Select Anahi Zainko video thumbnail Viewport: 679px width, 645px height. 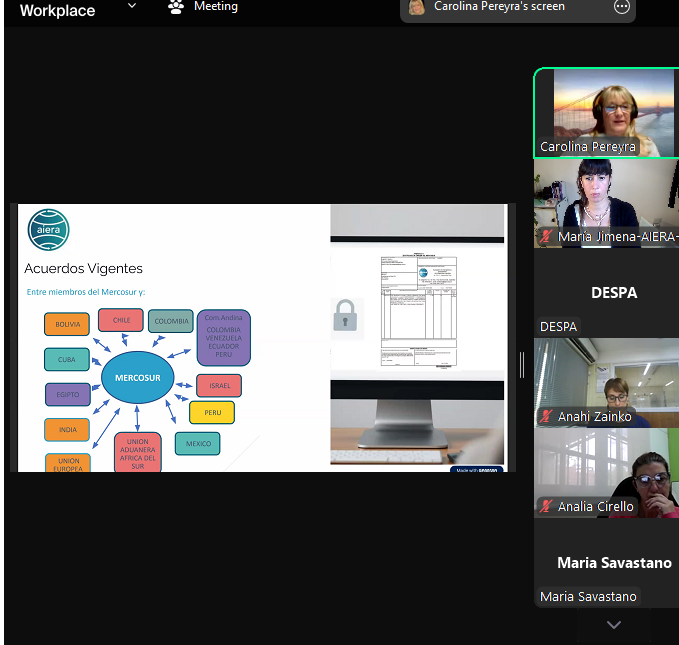tap(607, 383)
